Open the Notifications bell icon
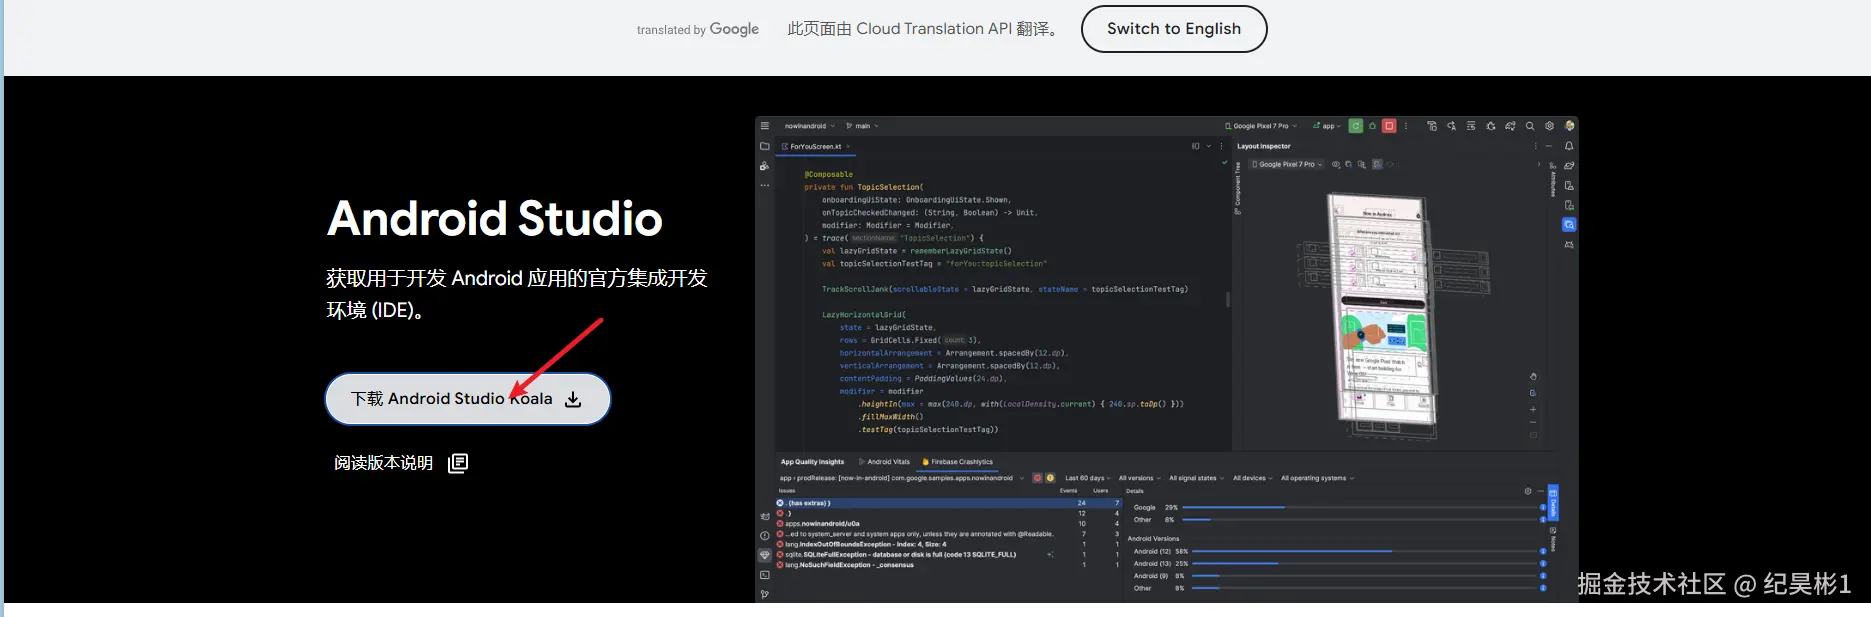 click(1569, 146)
